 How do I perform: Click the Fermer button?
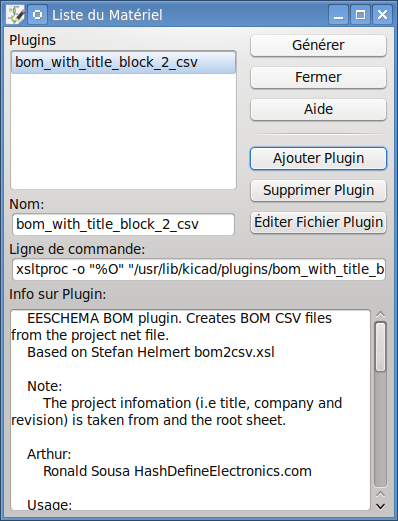point(318,77)
